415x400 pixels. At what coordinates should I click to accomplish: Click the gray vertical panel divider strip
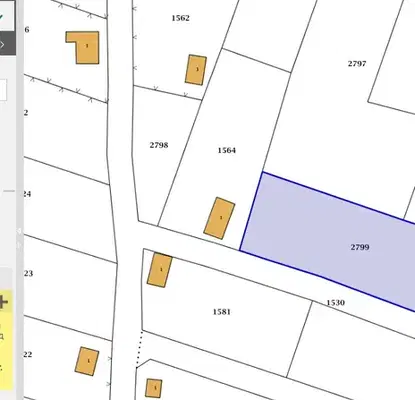[20, 200]
